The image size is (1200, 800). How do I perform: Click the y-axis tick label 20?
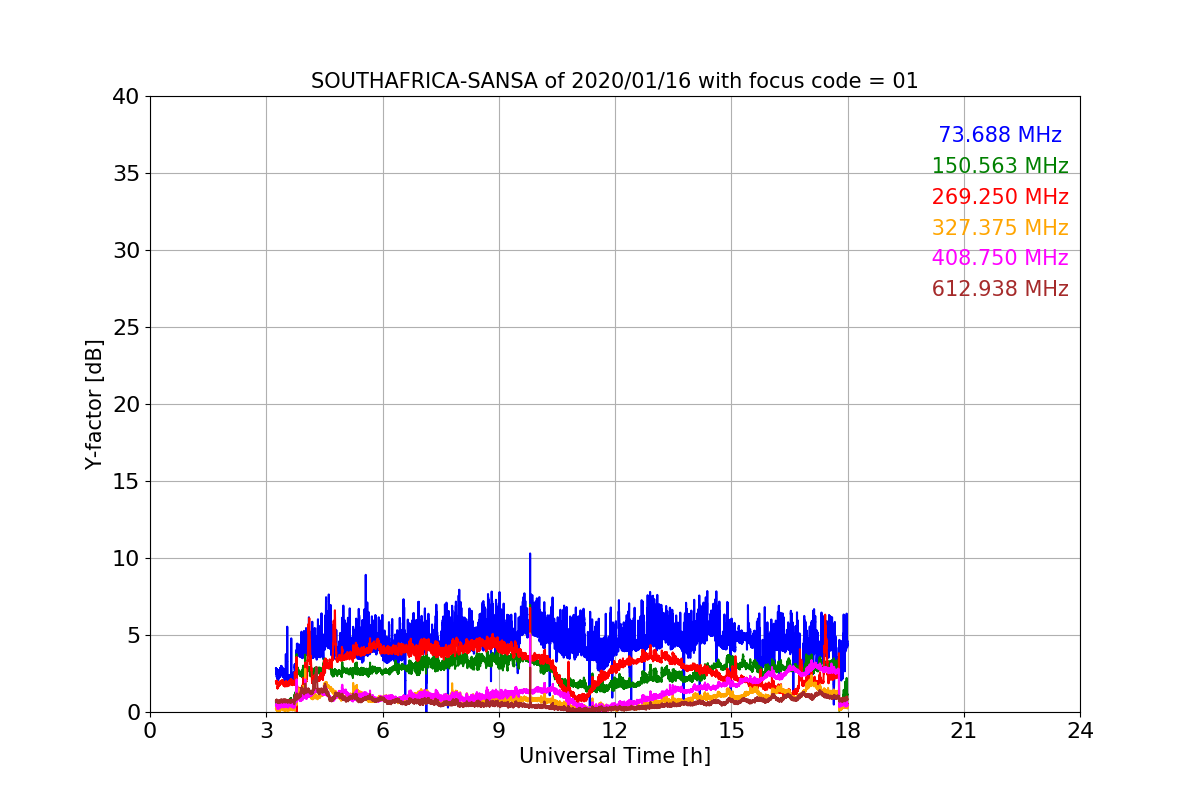coord(126,405)
